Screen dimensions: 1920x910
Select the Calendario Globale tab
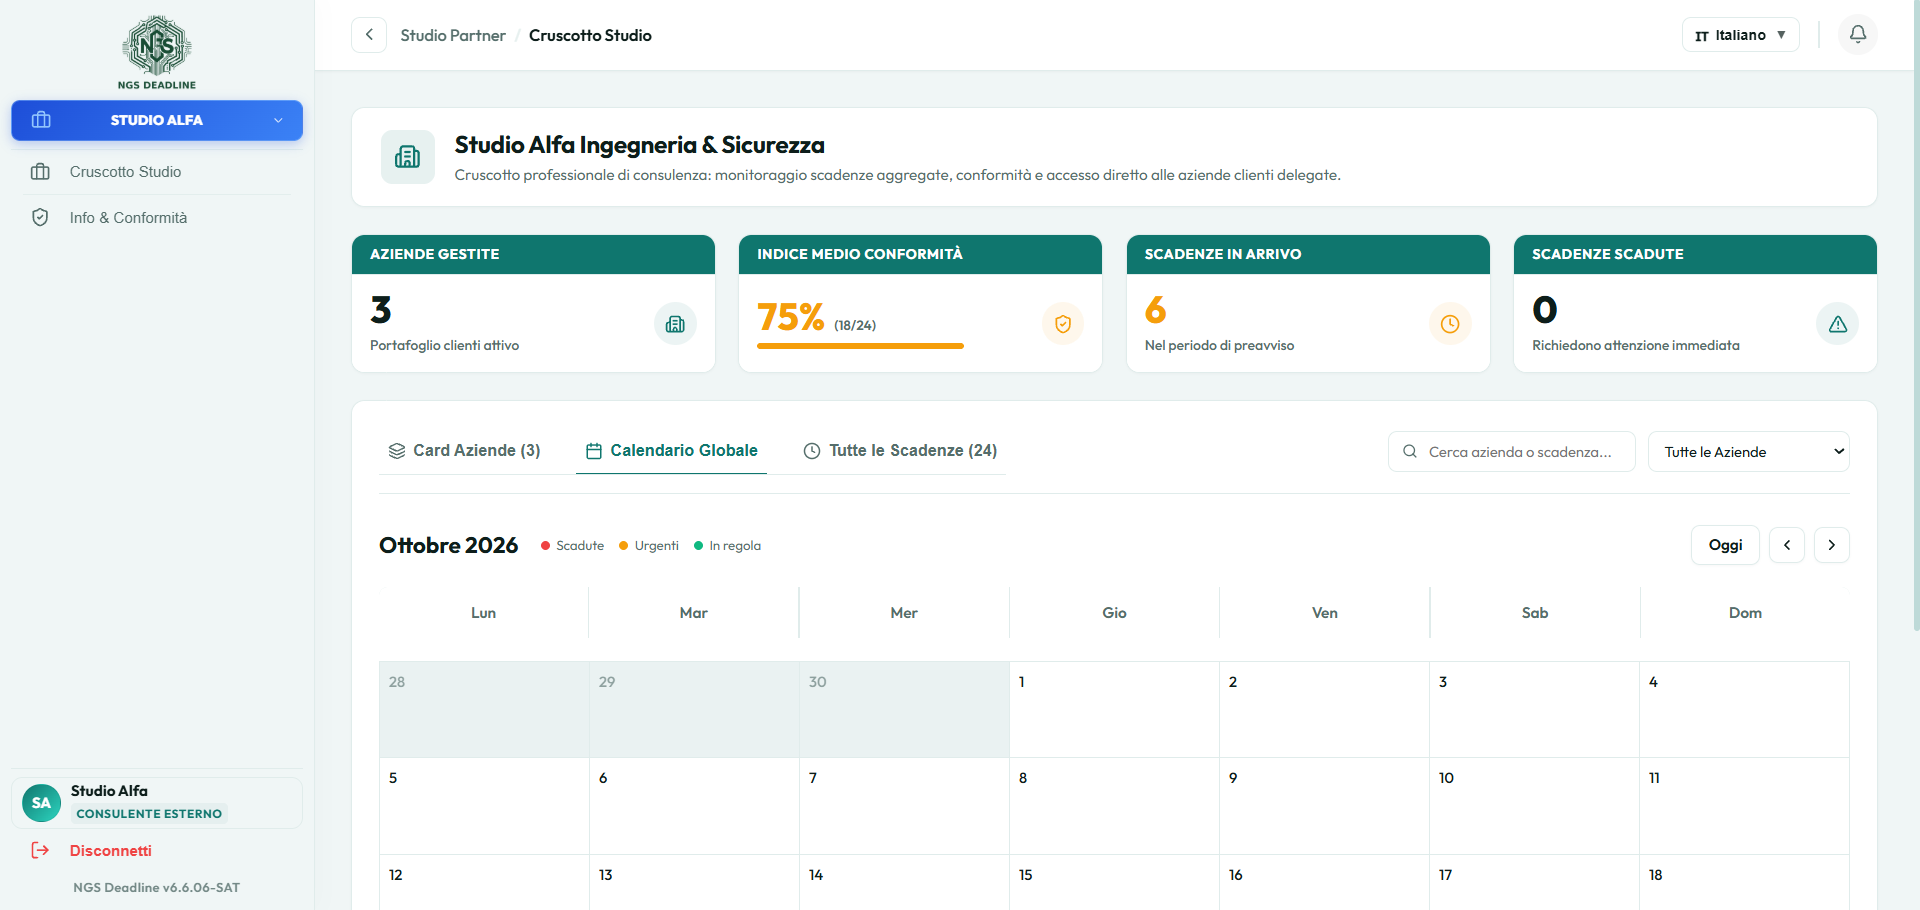pos(672,451)
